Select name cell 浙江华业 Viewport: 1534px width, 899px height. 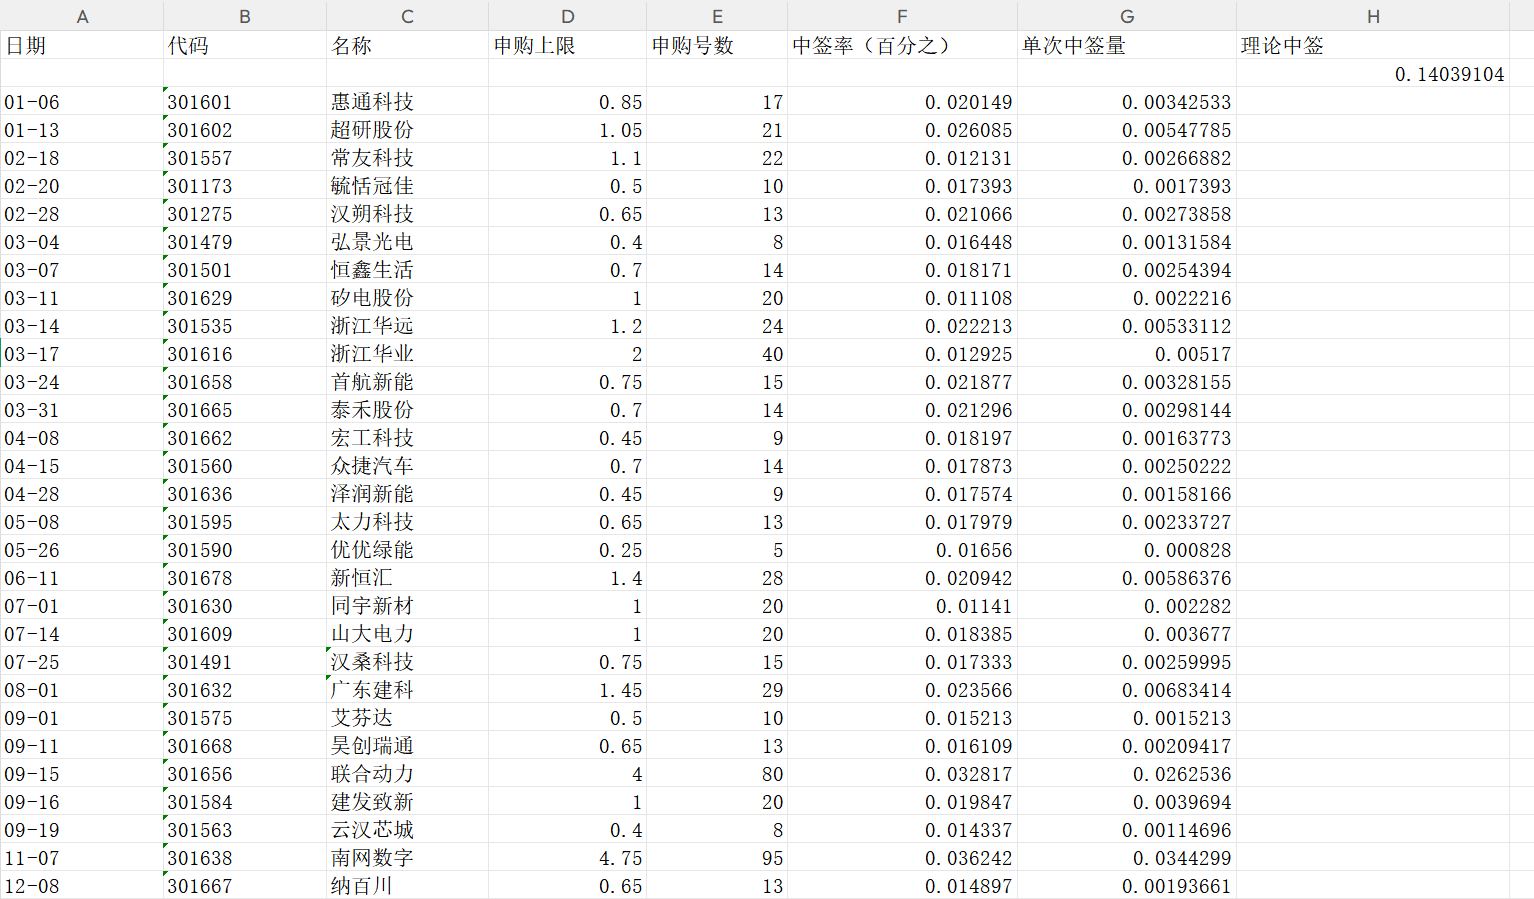tap(407, 353)
